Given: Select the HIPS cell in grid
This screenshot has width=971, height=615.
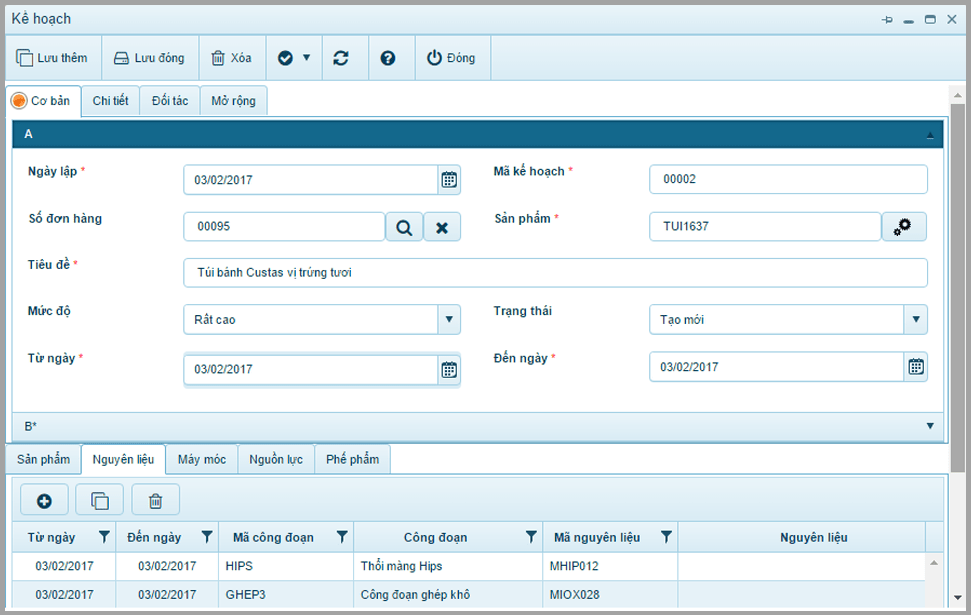Looking at the screenshot, I should [285, 566].
